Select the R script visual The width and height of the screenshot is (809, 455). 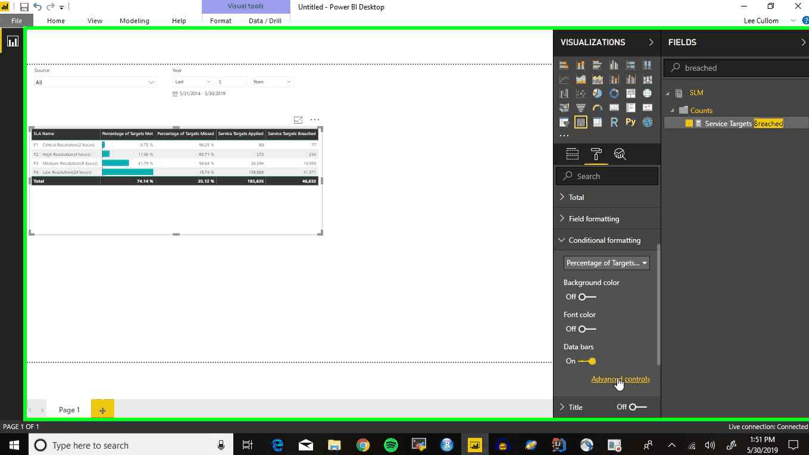pyautogui.click(x=614, y=122)
